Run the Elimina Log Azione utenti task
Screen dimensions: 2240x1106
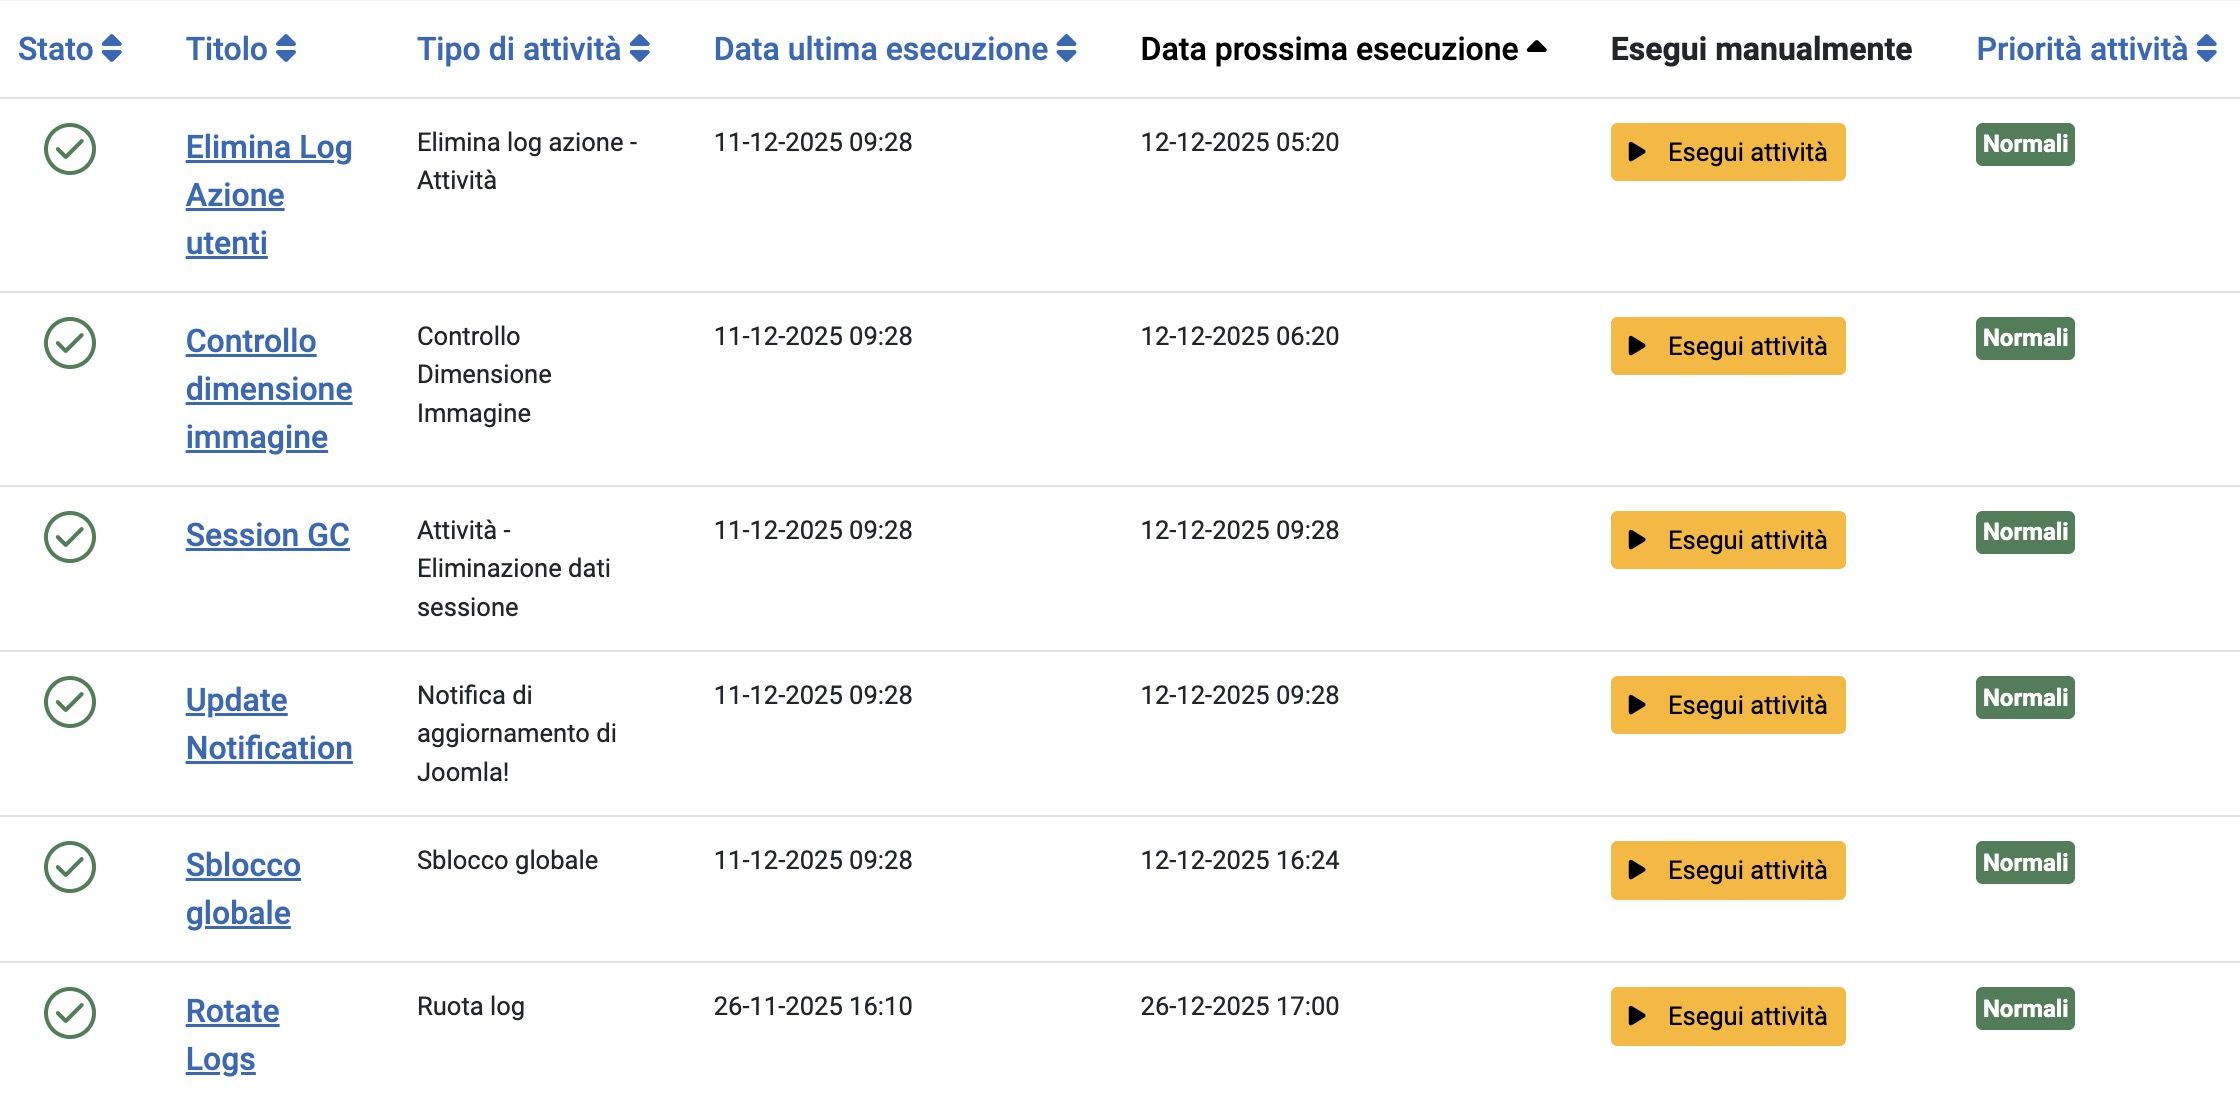[x=1728, y=152]
